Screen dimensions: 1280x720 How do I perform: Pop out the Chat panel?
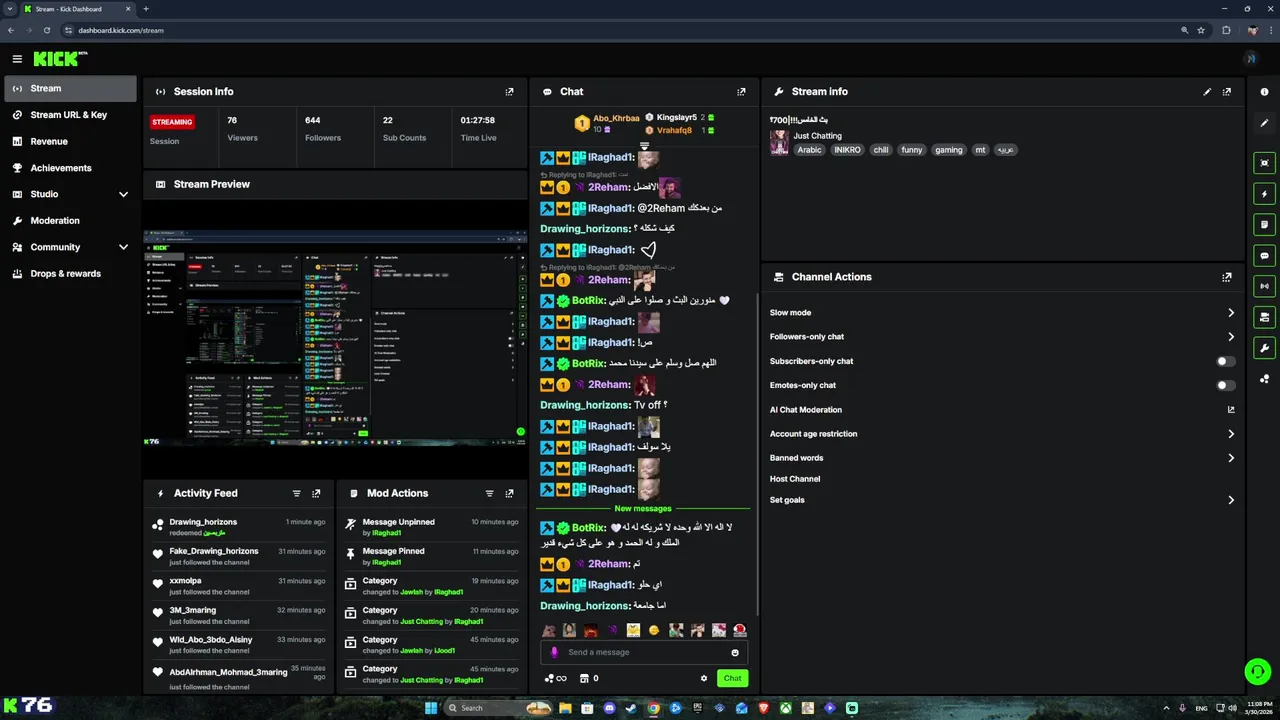click(741, 92)
